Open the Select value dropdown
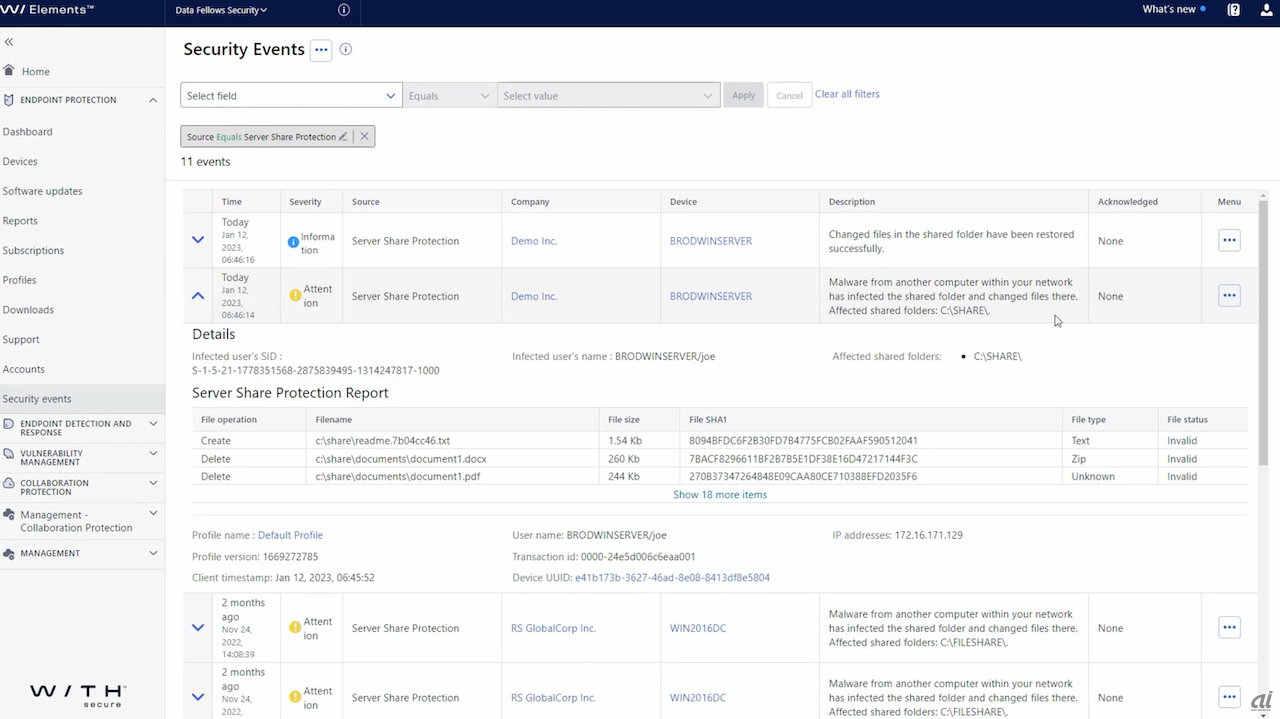 (x=608, y=96)
